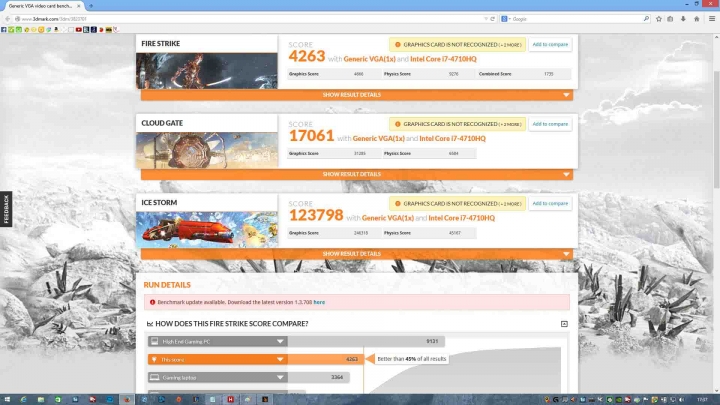Click the Fire Strike thumbnail image

(207, 71)
